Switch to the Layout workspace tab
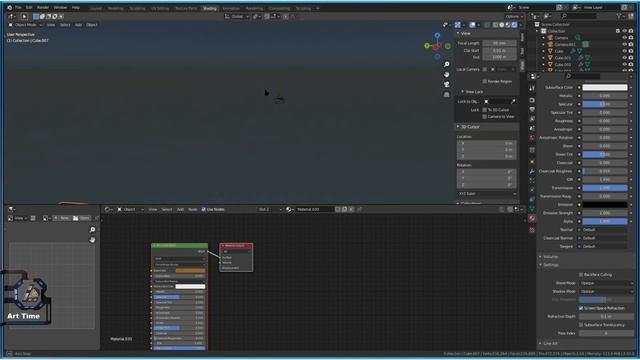Screen dimensions: 640x360 (96, 8)
